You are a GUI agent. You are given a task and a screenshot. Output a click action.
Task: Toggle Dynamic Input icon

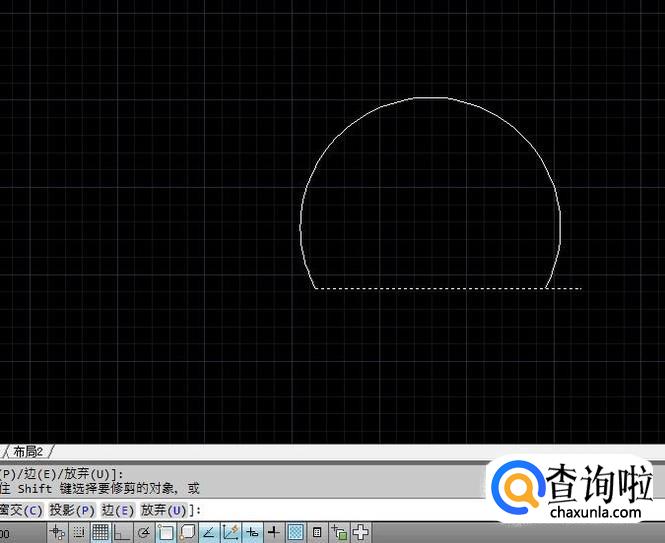point(252,532)
